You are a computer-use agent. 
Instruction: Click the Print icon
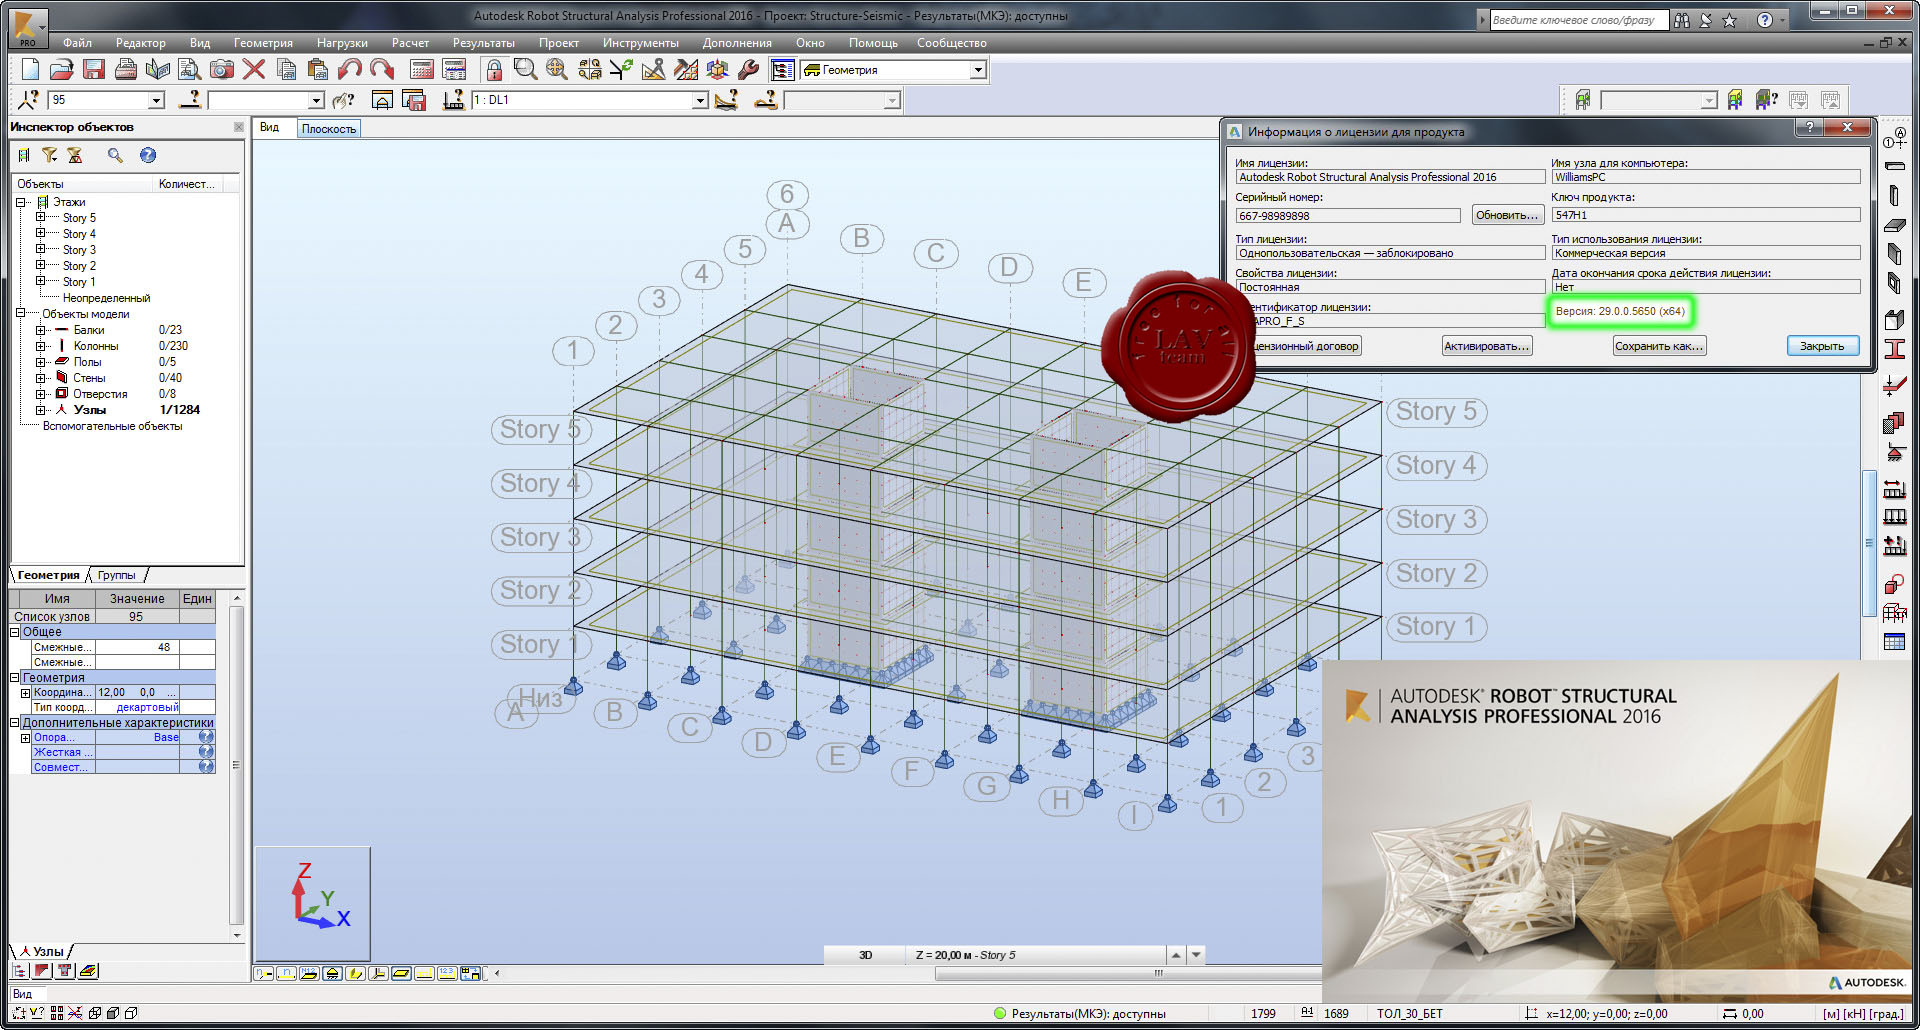click(126, 69)
